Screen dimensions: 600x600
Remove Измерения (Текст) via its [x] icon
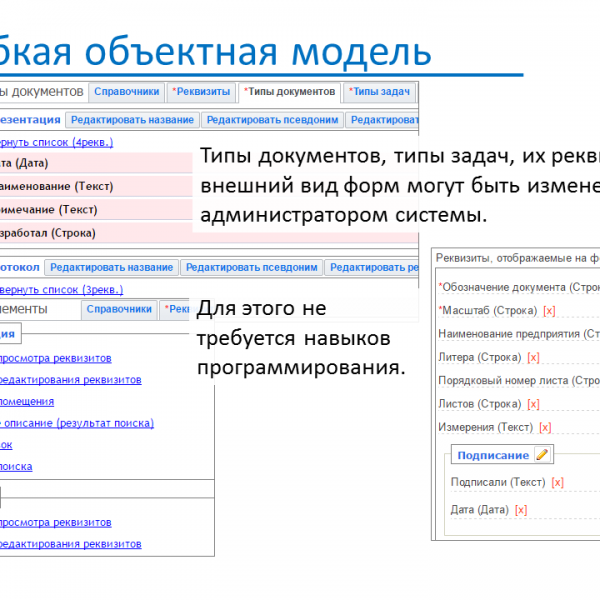[x=545, y=428]
